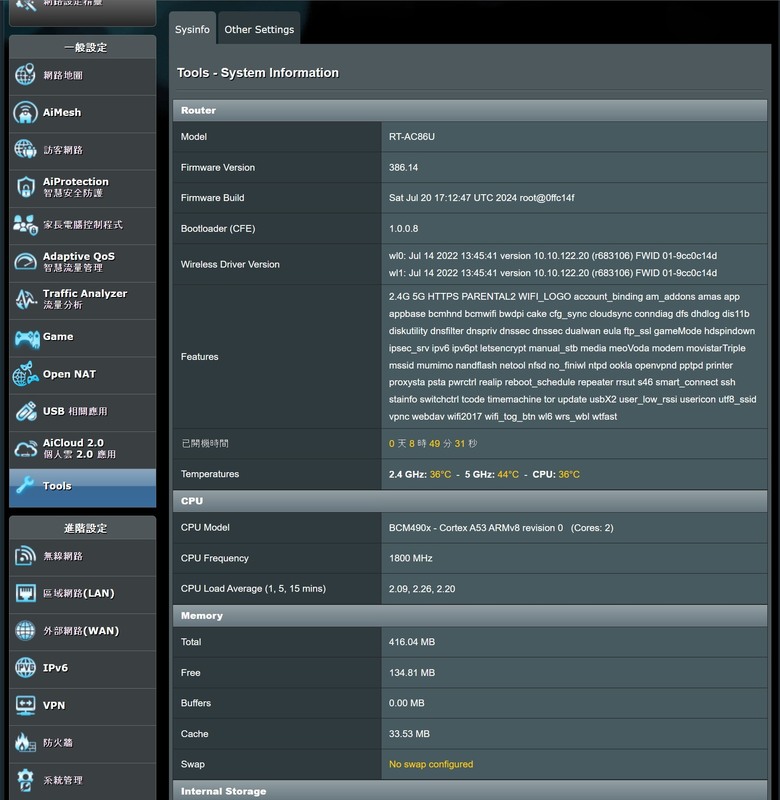The image size is (780, 800).
Task: Click bootloader value 1.0.0.8
Action: click(x=403, y=229)
